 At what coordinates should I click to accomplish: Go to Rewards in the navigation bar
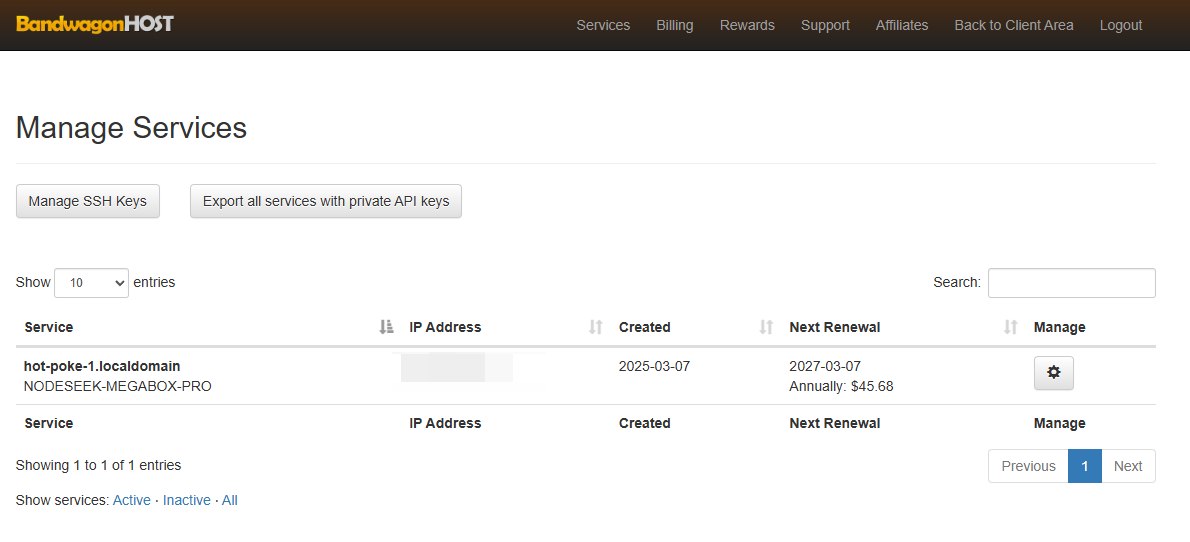pyautogui.click(x=747, y=25)
